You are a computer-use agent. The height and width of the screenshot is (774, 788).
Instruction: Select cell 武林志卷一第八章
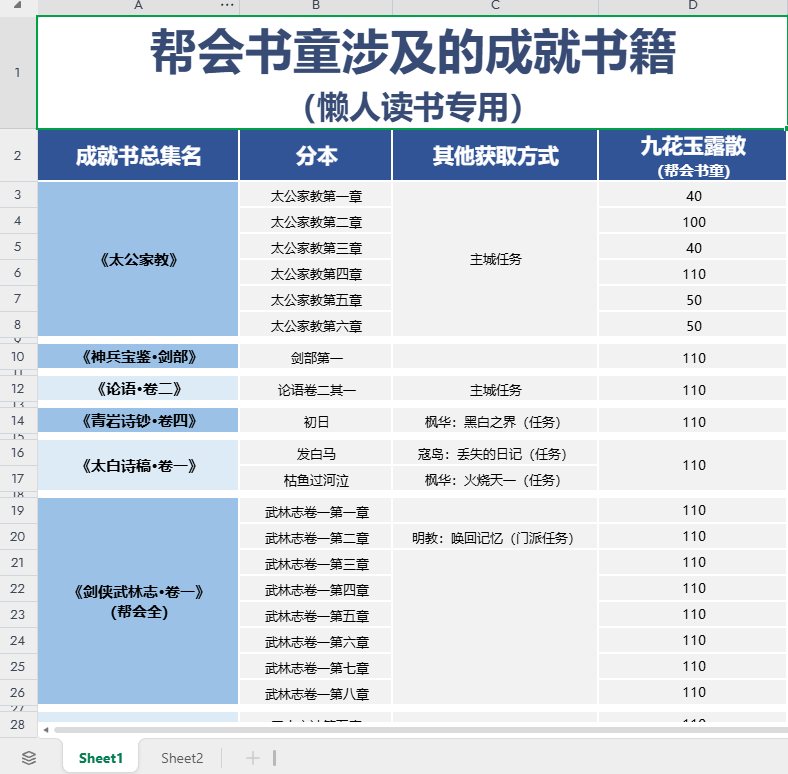316,693
